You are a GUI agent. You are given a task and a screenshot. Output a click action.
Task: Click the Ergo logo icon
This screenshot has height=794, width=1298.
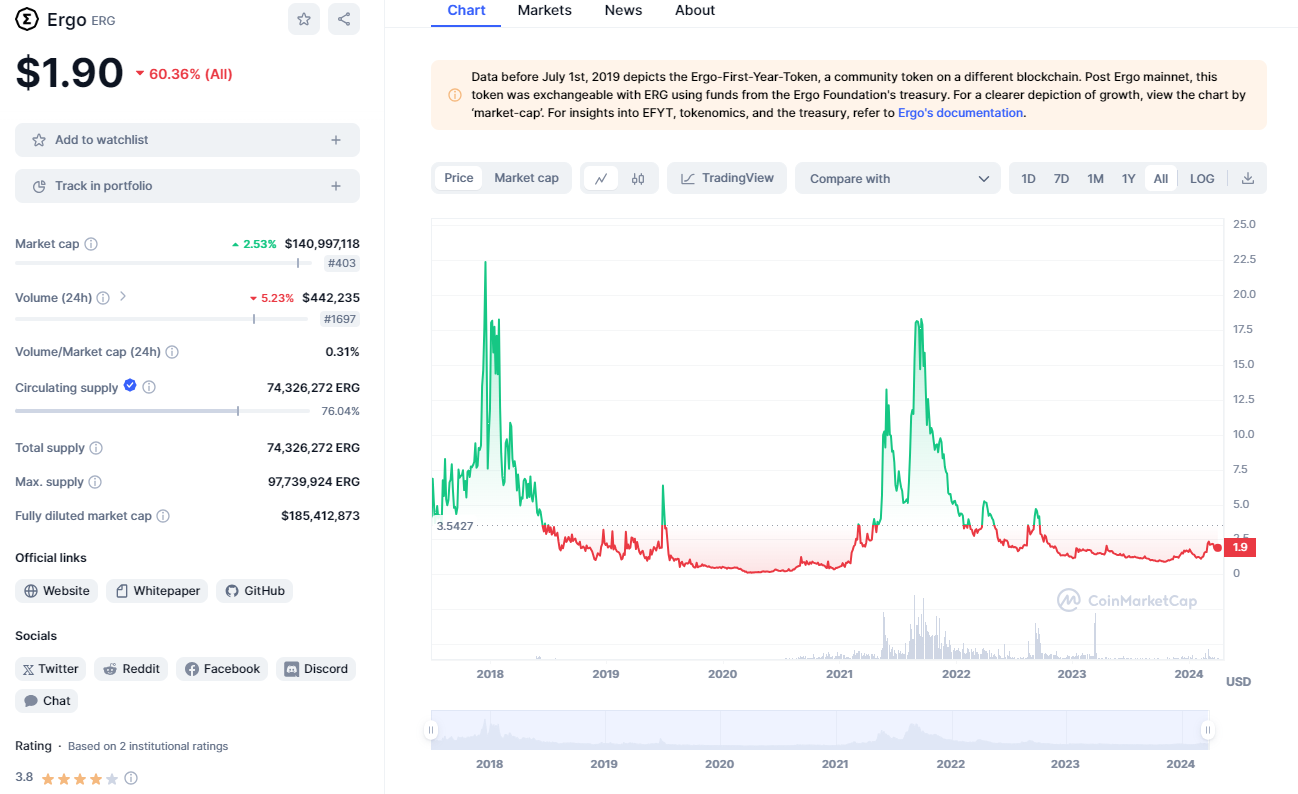27,19
